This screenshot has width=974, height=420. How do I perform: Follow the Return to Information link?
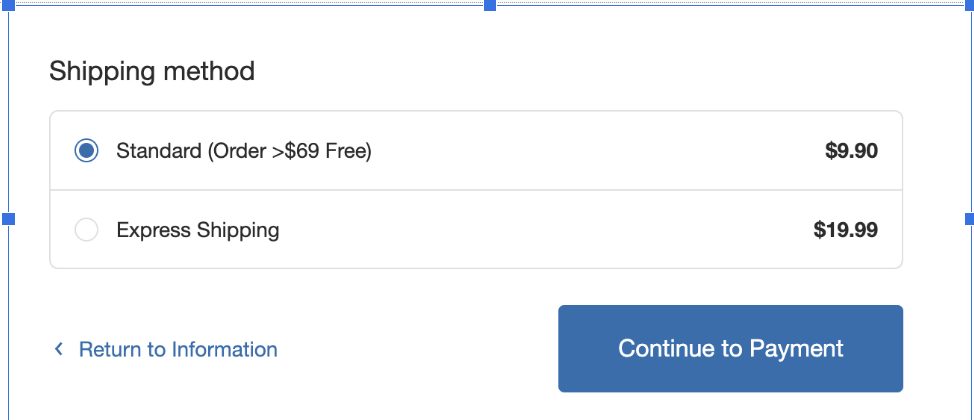(x=178, y=349)
